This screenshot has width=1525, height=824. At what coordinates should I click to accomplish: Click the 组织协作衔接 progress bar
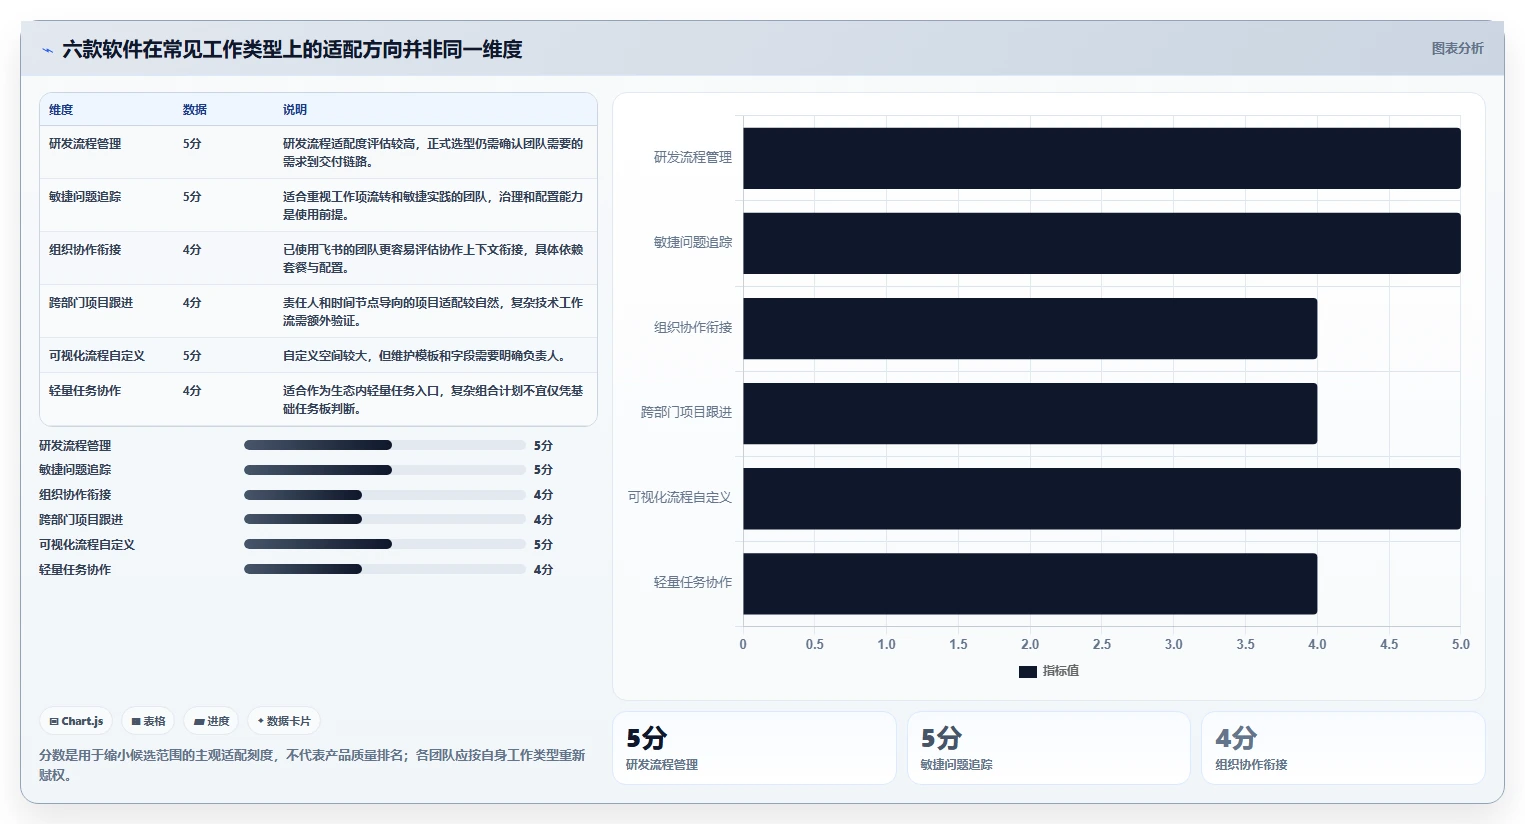384,495
